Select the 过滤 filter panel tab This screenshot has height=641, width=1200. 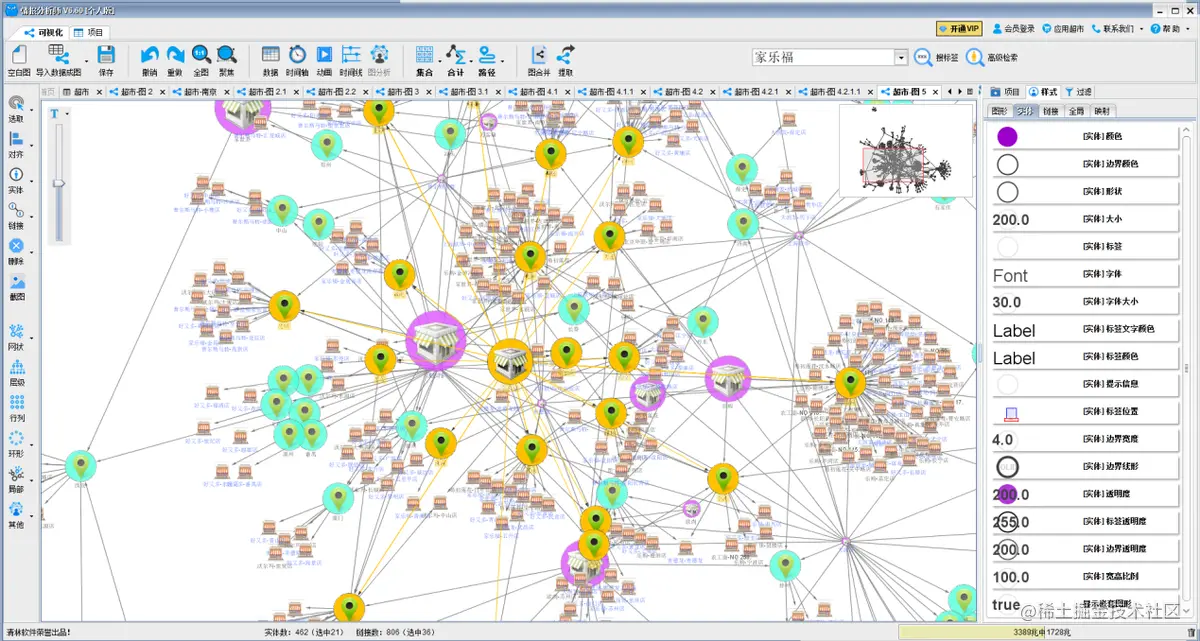1077,91
